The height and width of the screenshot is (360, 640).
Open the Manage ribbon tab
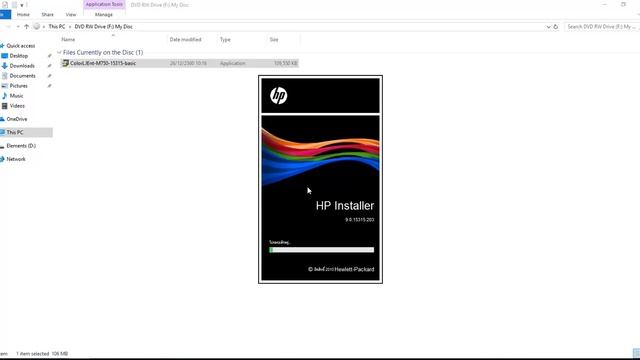pyautogui.click(x=104, y=15)
